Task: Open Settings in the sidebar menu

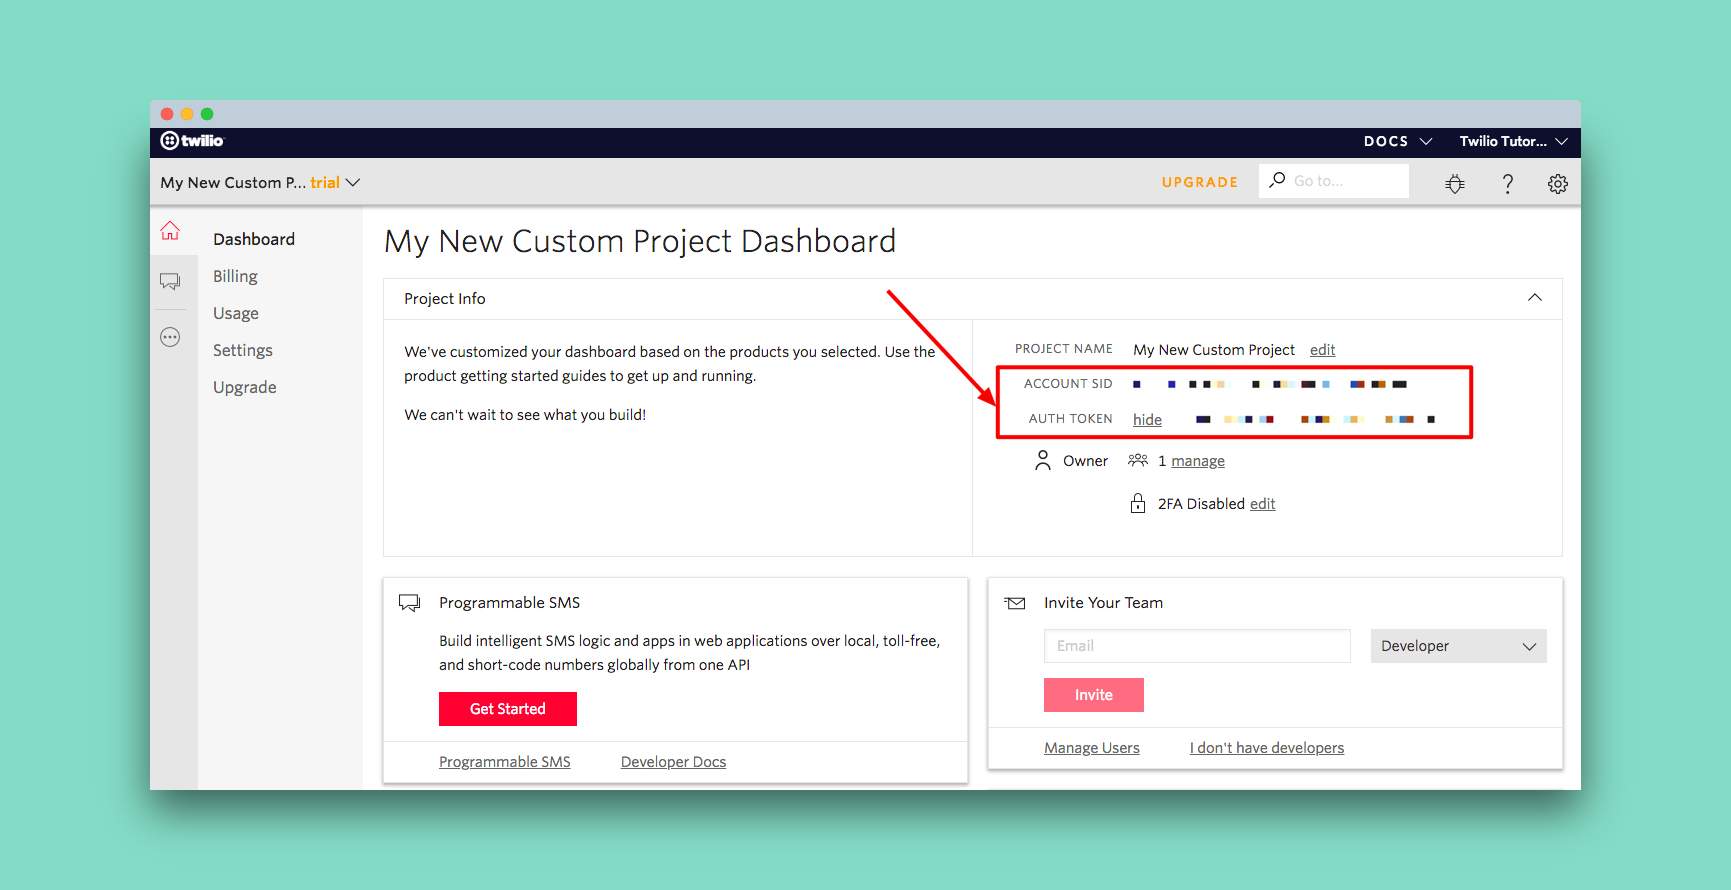Action: pyautogui.click(x=243, y=350)
